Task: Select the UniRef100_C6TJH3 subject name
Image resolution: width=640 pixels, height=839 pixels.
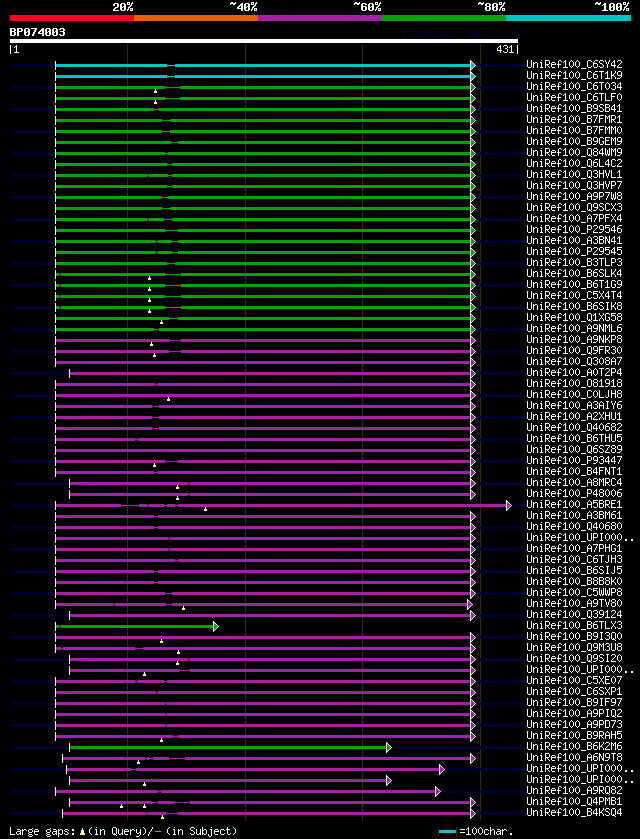Action: (x=574, y=559)
